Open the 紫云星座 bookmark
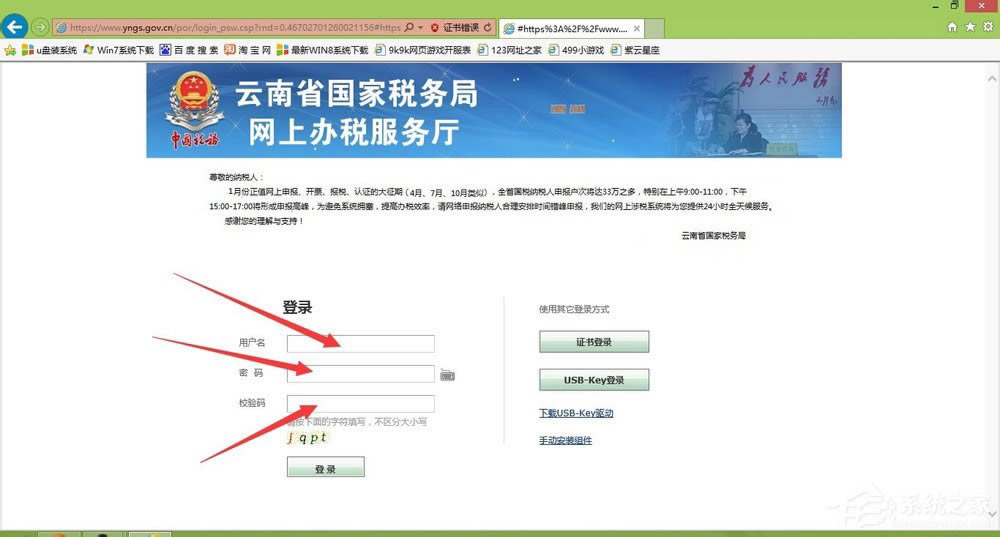This screenshot has height=537, width=1000. (x=635, y=50)
